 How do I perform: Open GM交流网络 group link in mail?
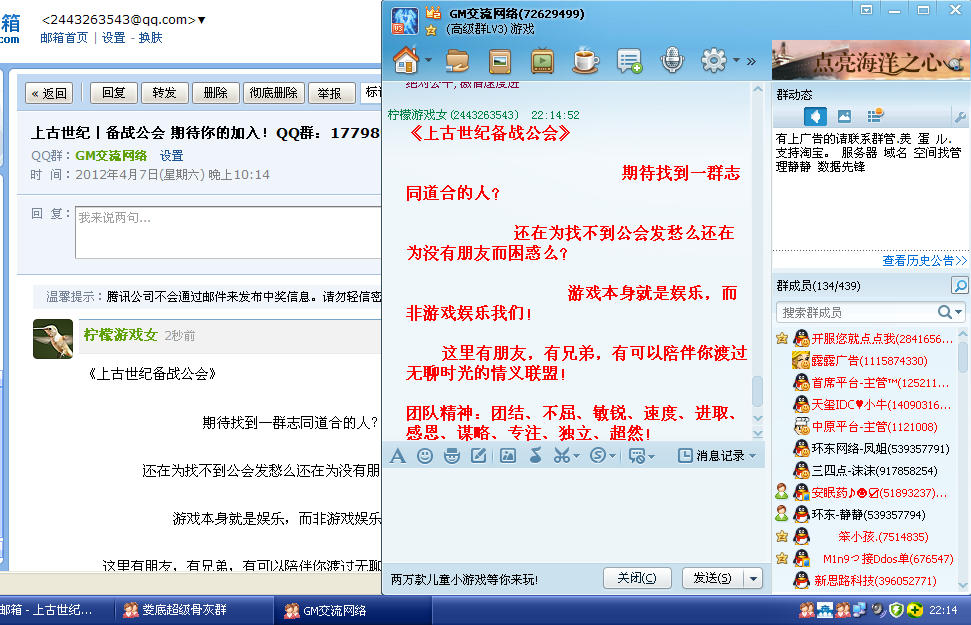click(x=111, y=155)
